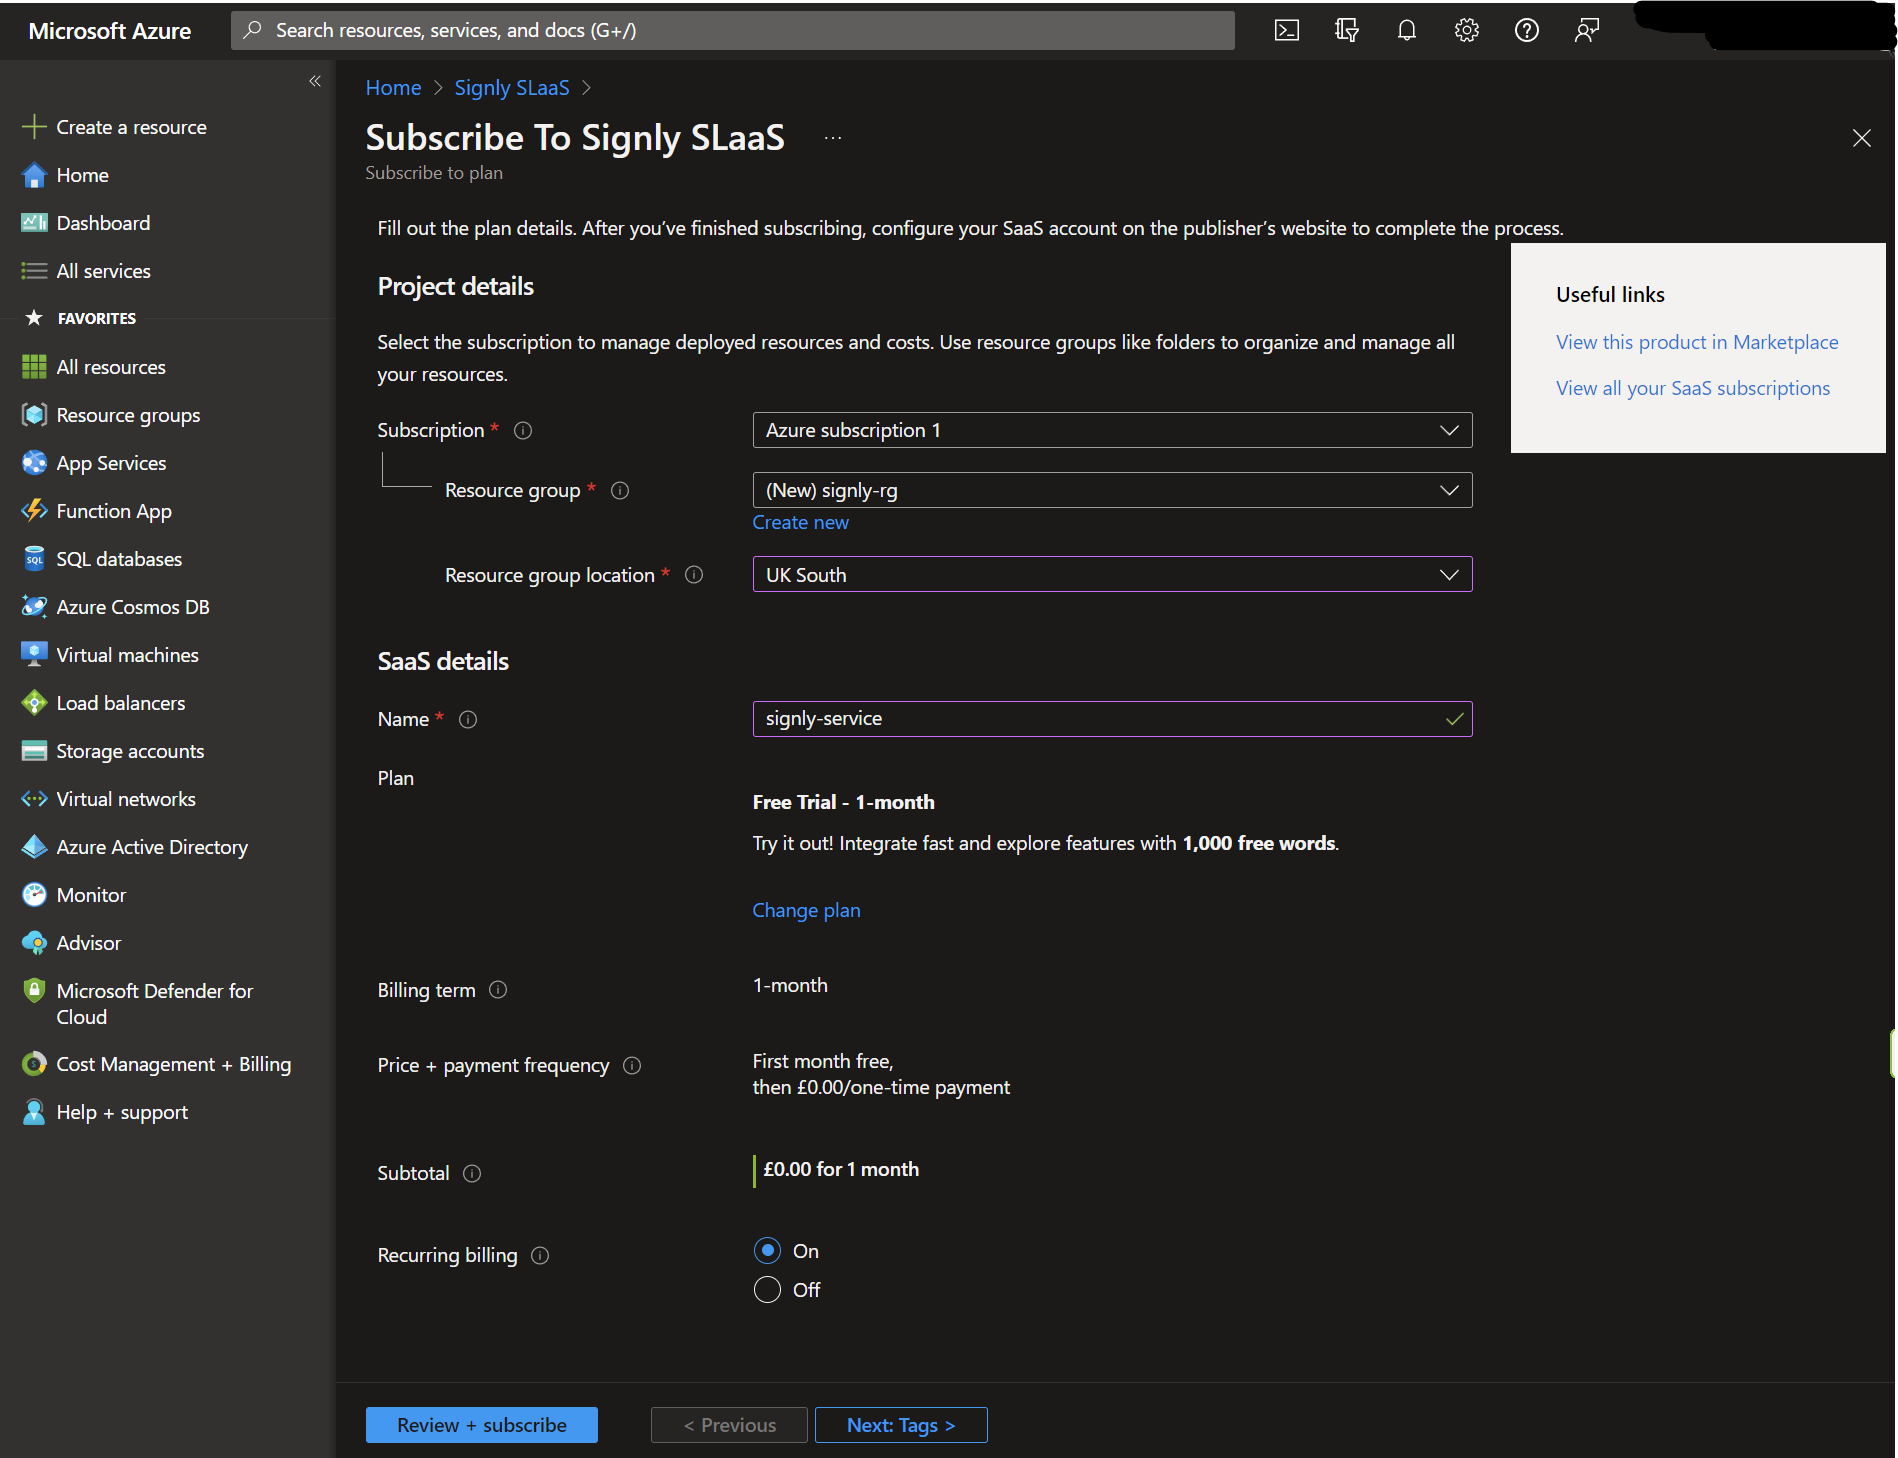Click the Azure Active Directory icon
The image size is (1898, 1458).
point(34,847)
